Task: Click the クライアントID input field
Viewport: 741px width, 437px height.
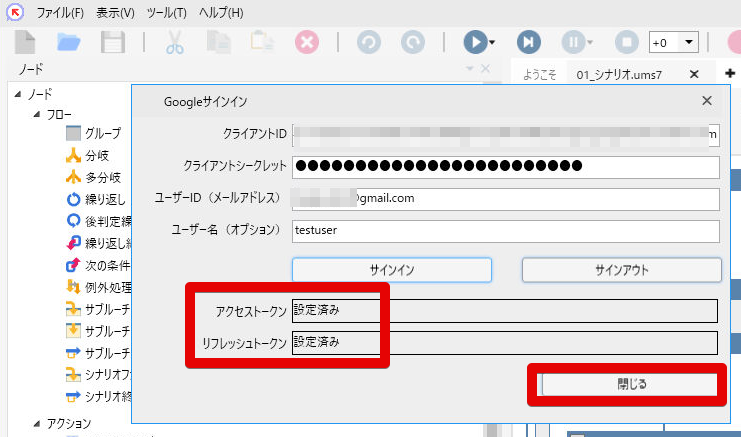Action: pyautogui.click(x=506, y=135)
